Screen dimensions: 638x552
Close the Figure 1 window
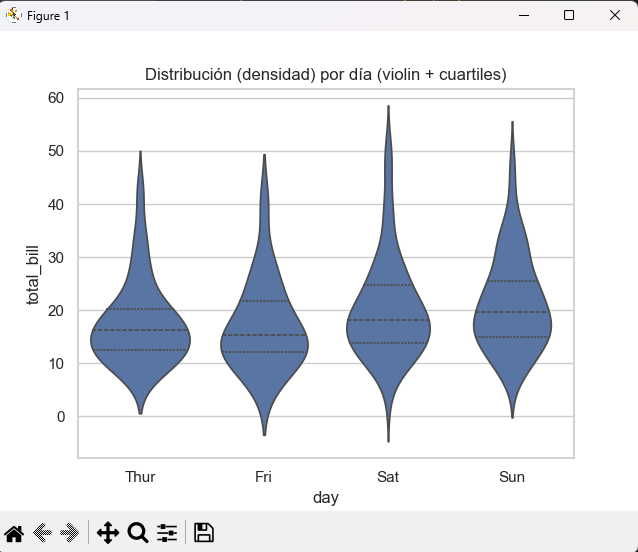pyautogui.click(x=615, y=16)
